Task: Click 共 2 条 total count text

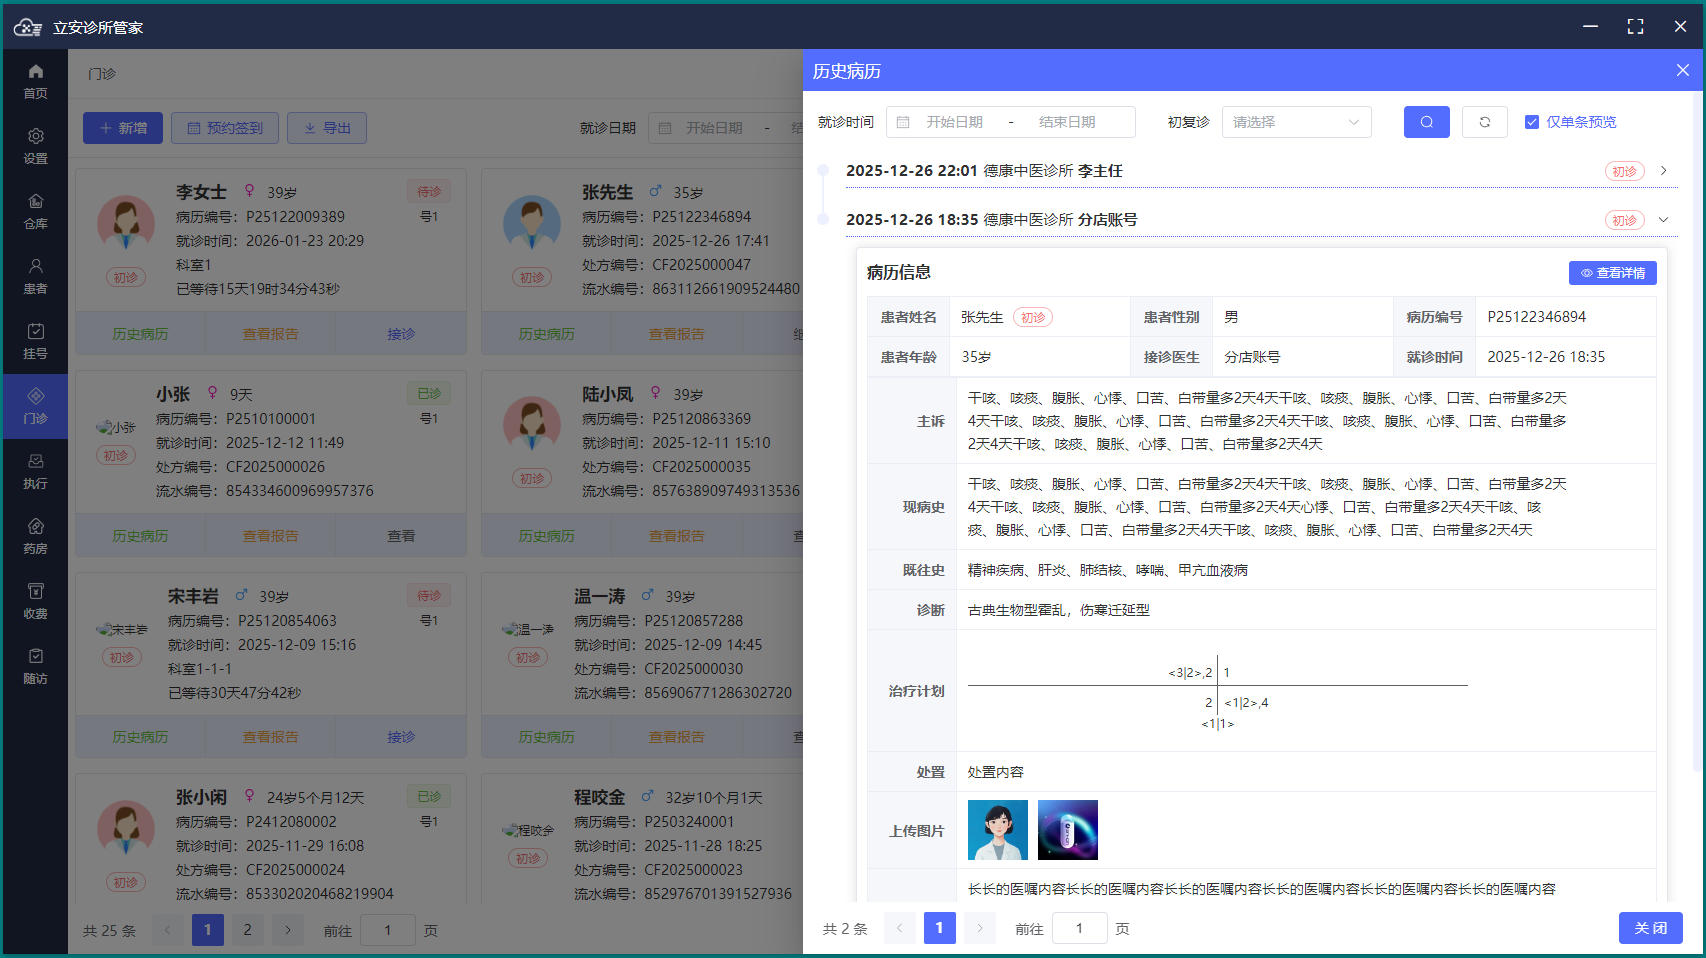Action: [845, 929]
